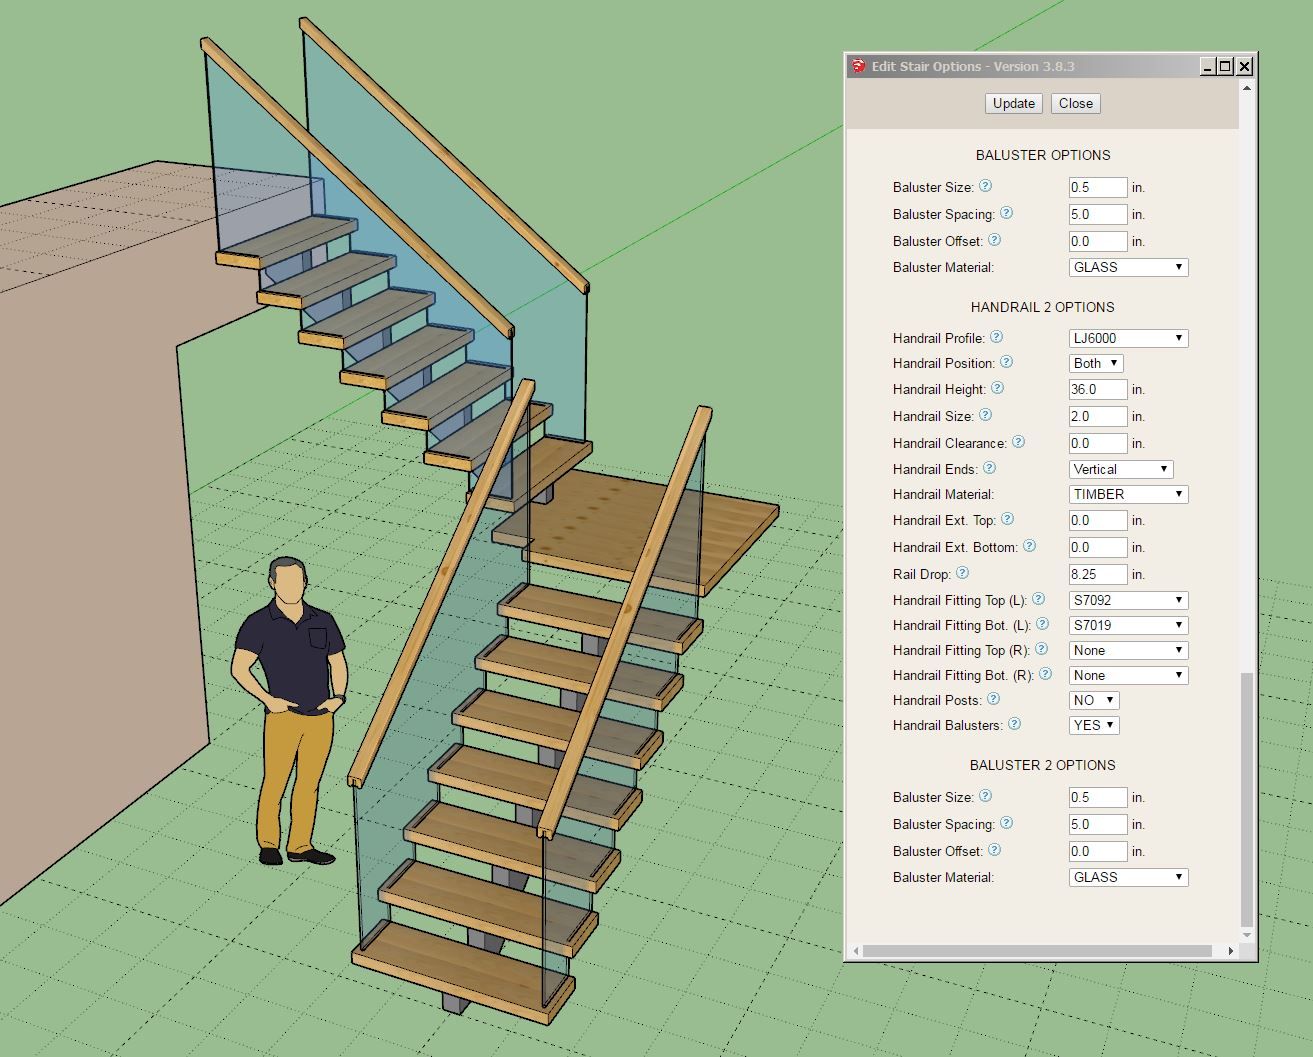
Task: Open the Handrail Position Both dropdown
Action: (x=1096, y=363)
